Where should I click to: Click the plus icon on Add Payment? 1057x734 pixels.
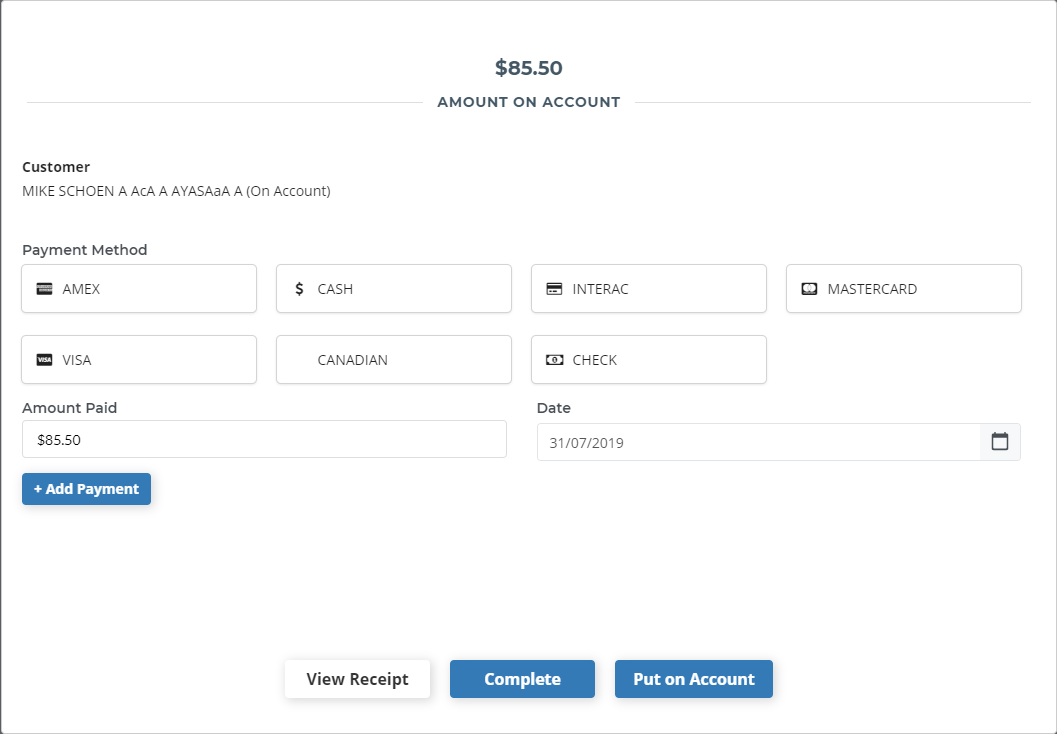click(38, 489)
